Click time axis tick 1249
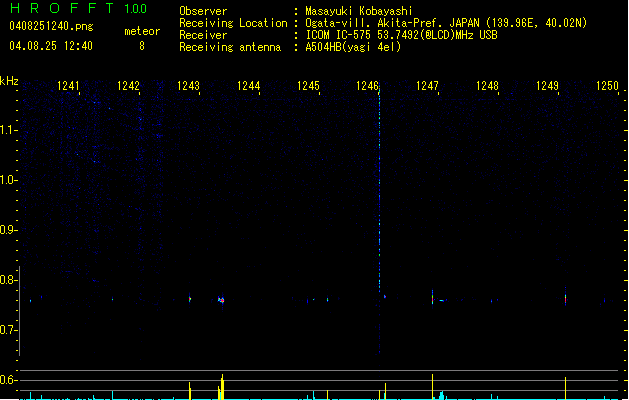The image size is (629, 400). click(x=548, y=86)
